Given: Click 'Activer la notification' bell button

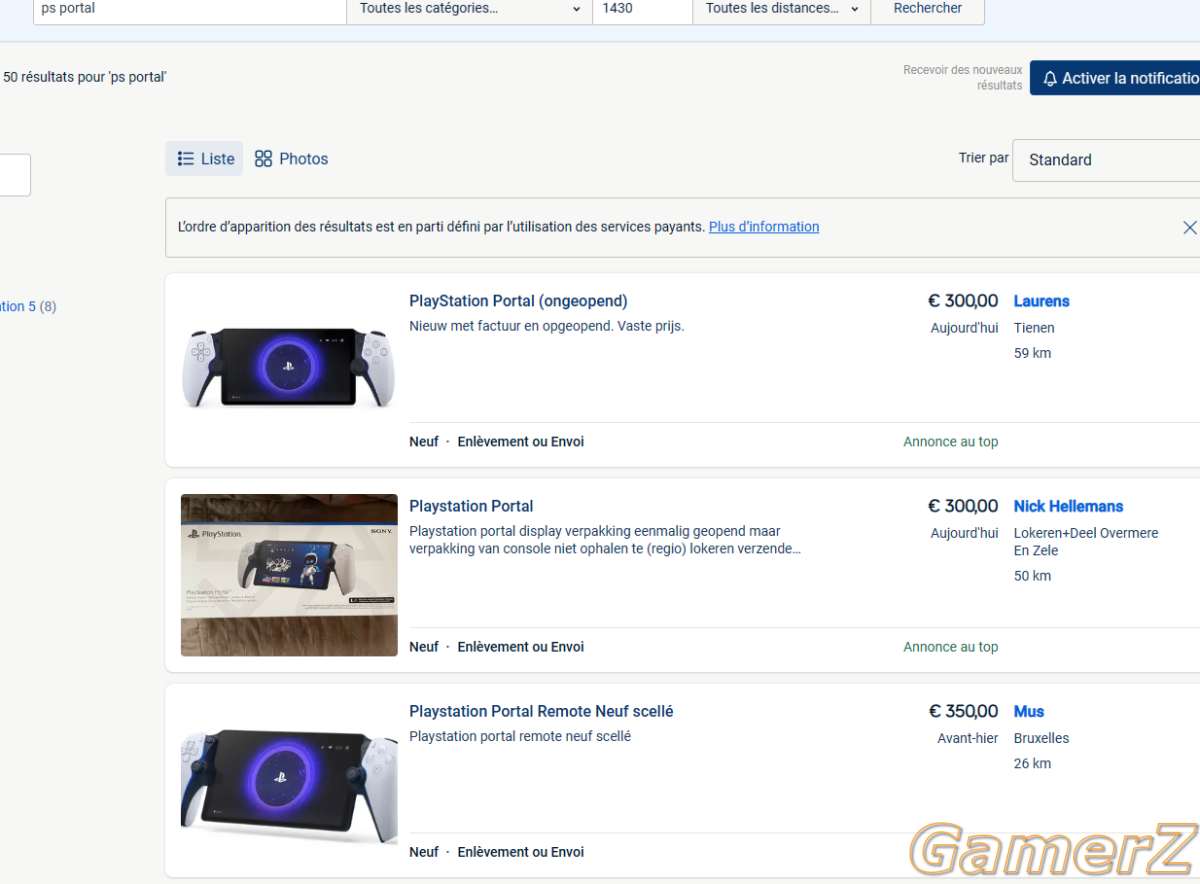Looking at the screenshot, I should (x=1115, y=78).
